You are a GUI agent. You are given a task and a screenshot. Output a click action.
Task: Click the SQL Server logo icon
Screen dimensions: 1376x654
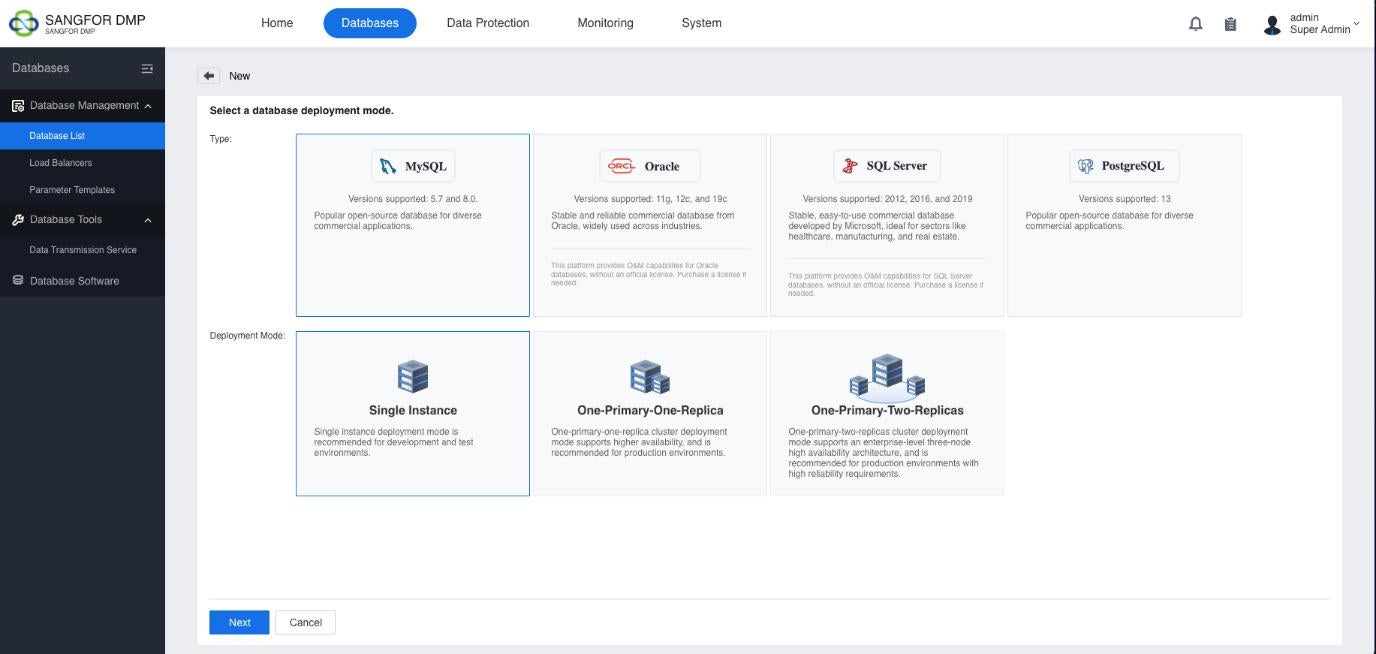point(850,166)
